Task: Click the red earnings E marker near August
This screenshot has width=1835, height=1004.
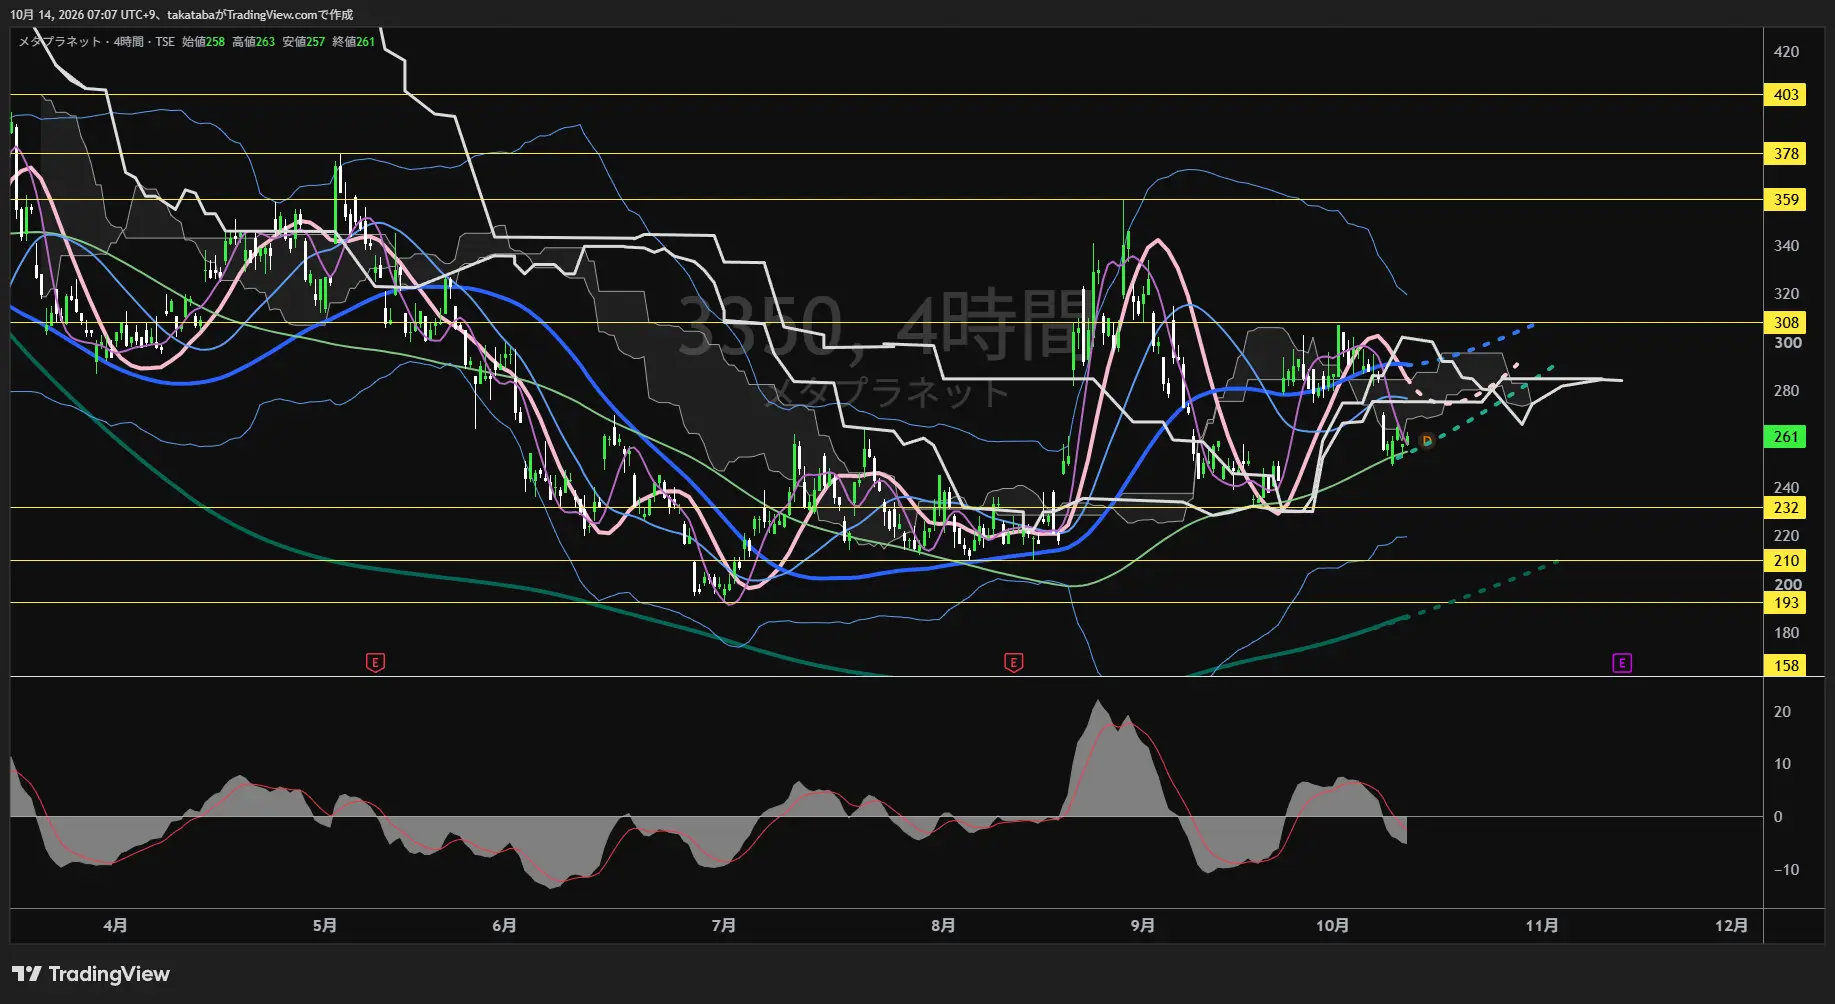Action: click(x=1013, y=662)
